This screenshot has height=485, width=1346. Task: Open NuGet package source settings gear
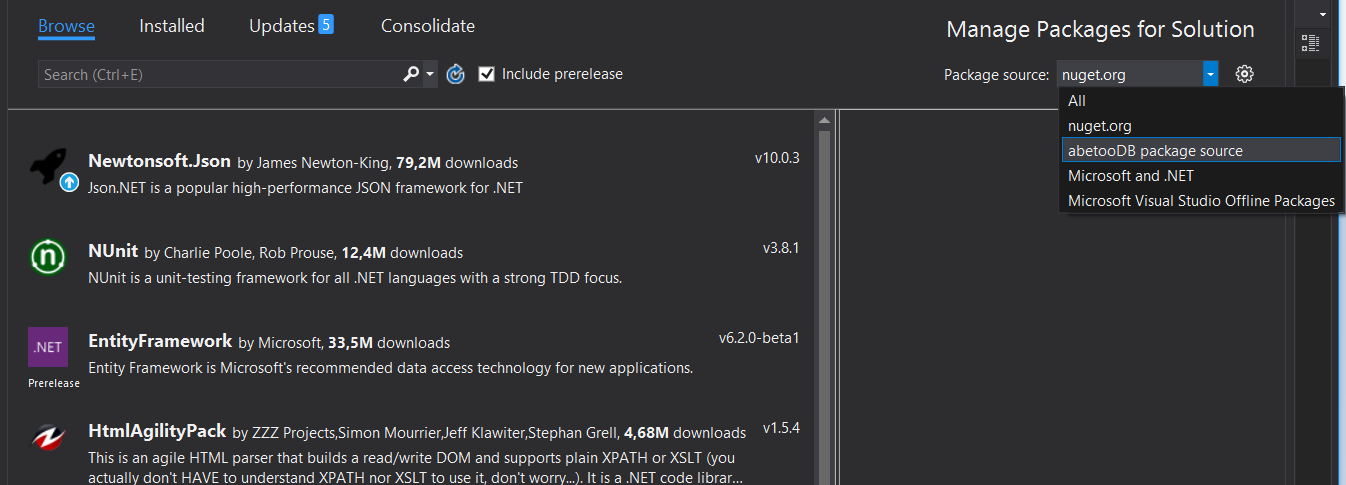click(1244, 74)
